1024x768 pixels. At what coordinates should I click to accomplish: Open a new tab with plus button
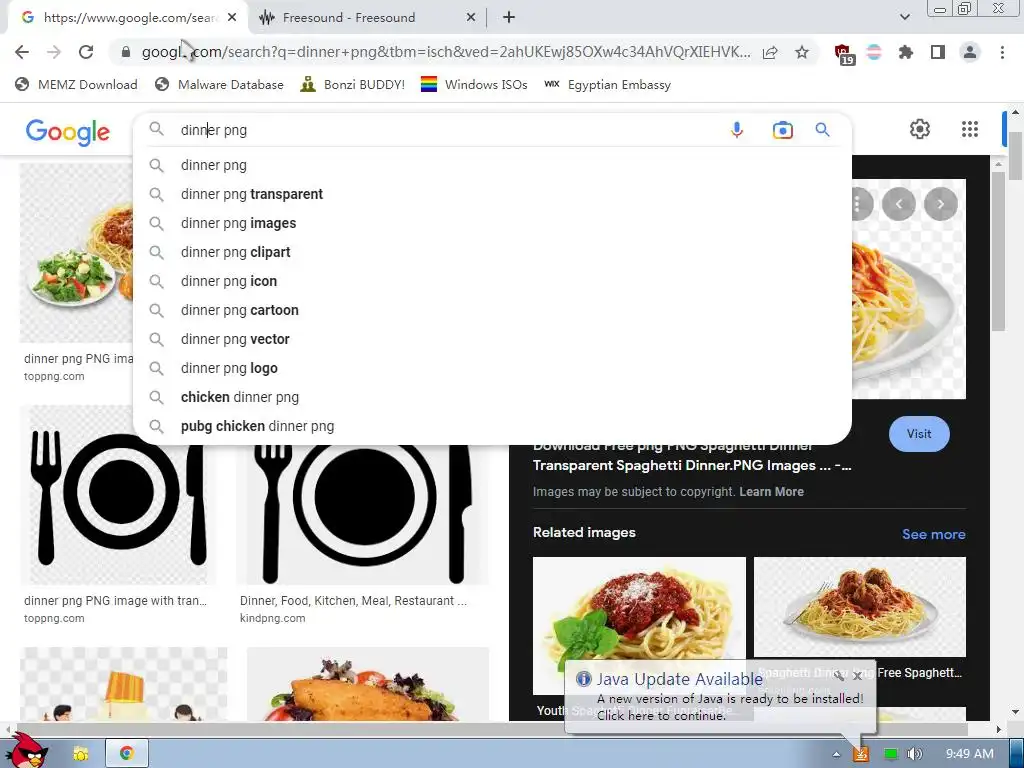tap(509, 18)
